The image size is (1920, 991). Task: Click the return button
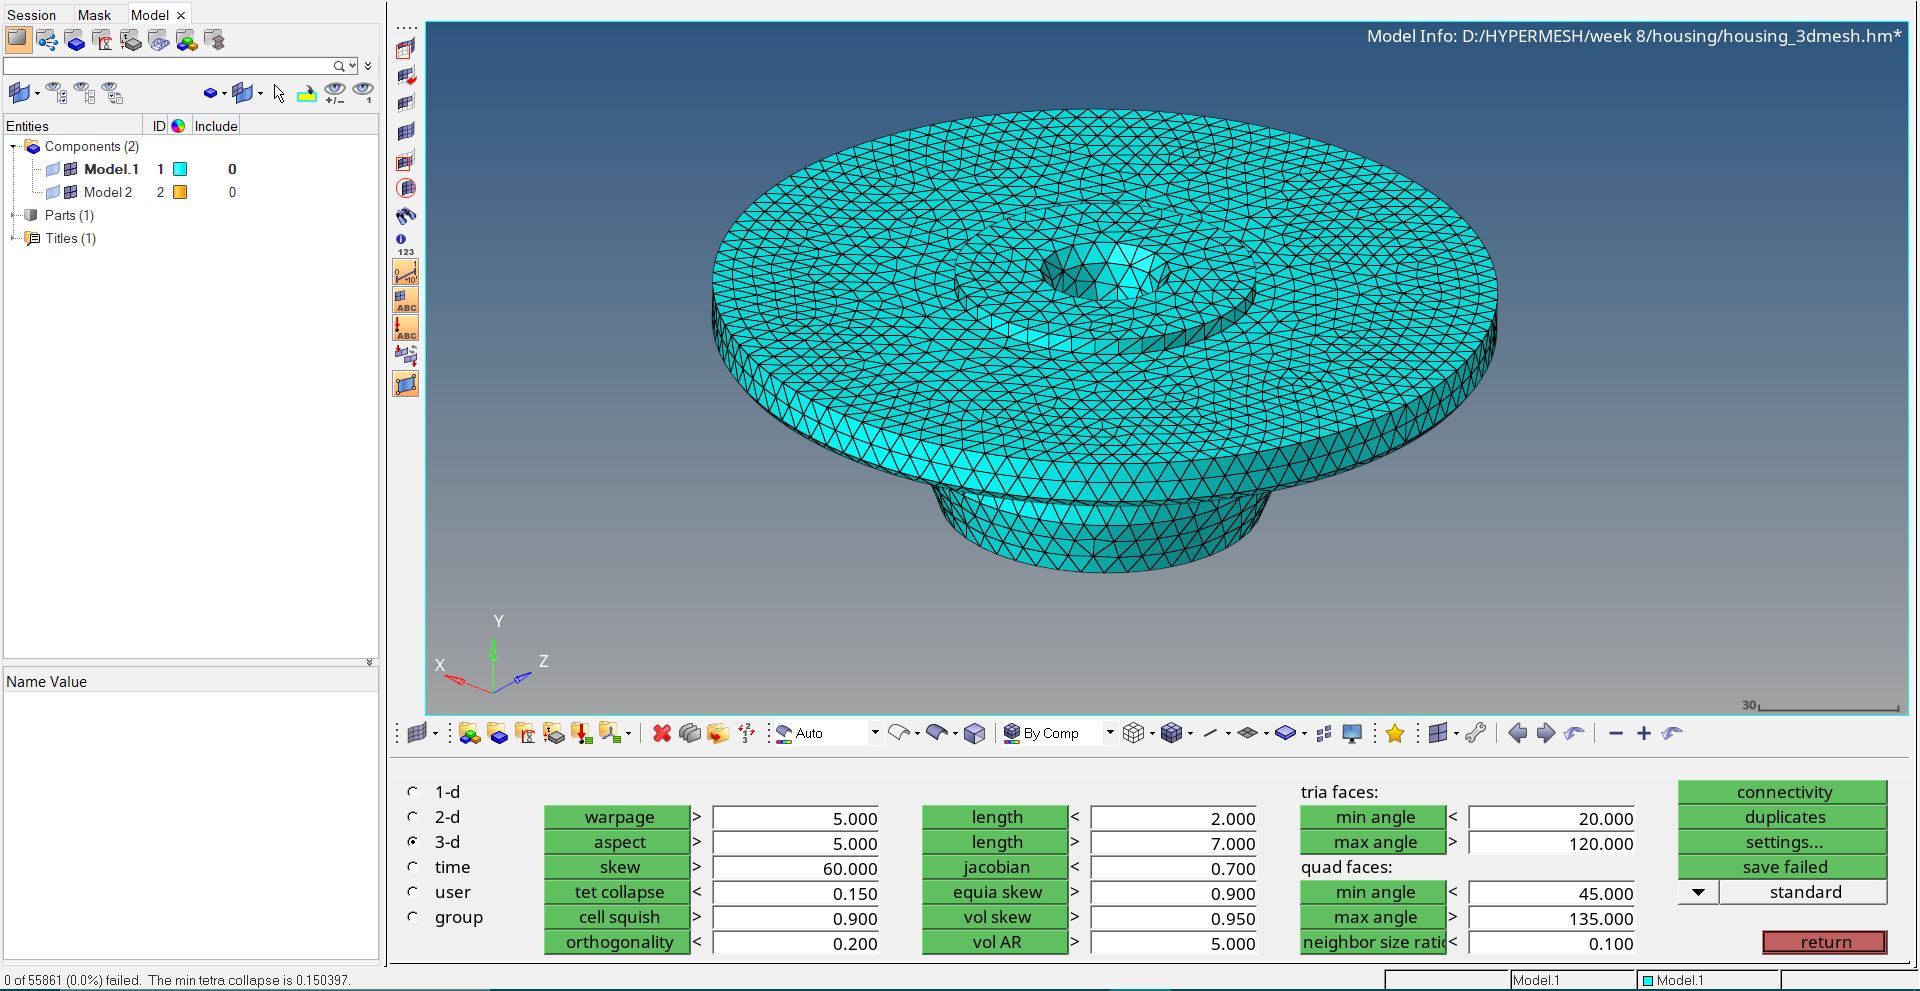tap(1824, 942)
